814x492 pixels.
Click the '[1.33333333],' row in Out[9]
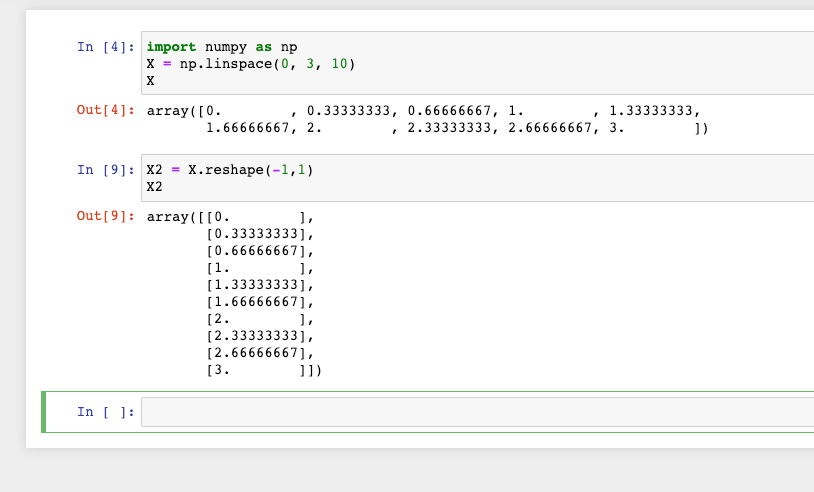pyautogui.click(x=260, y=285)
